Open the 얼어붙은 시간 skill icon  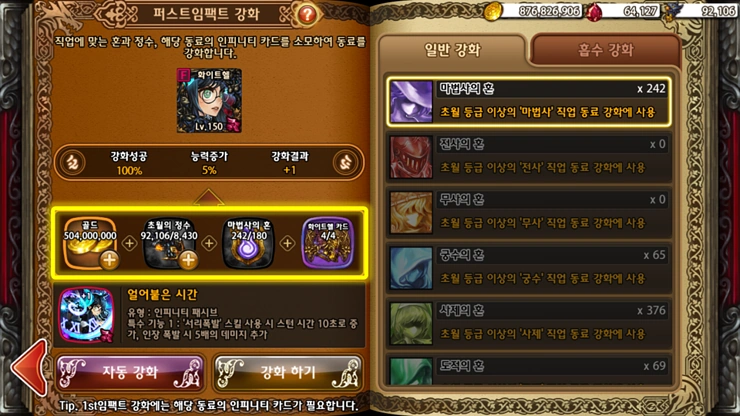click(x=87, y=315)
